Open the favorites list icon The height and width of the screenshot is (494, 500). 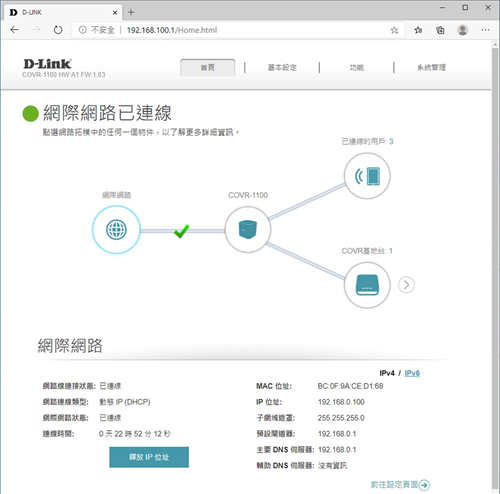[418, 30]
